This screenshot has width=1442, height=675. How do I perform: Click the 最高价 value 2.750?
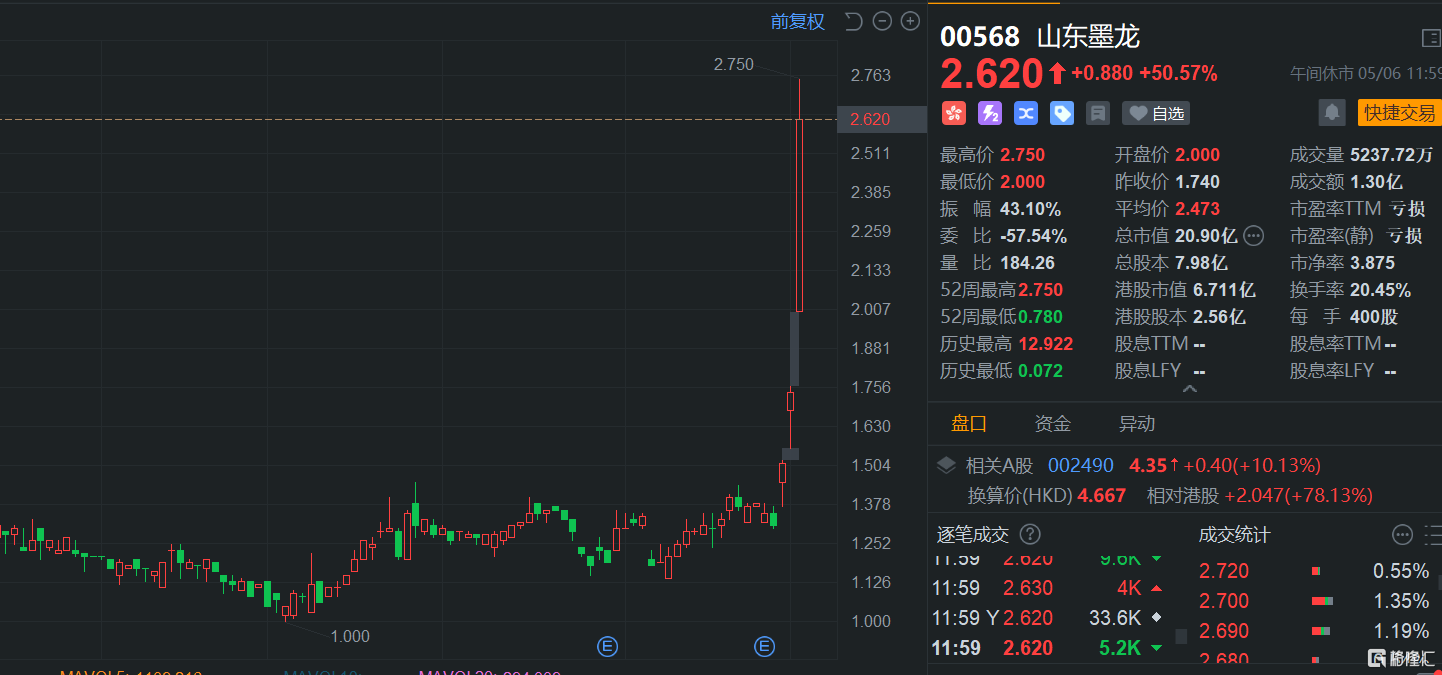pos(1022,155)
